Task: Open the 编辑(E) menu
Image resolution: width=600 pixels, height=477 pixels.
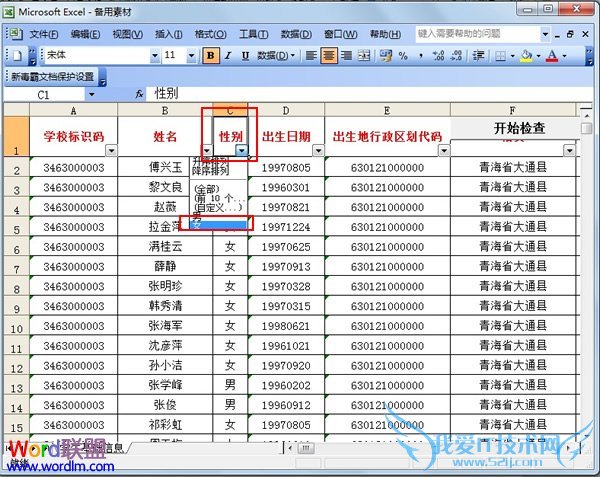Action: click(85, 34)
